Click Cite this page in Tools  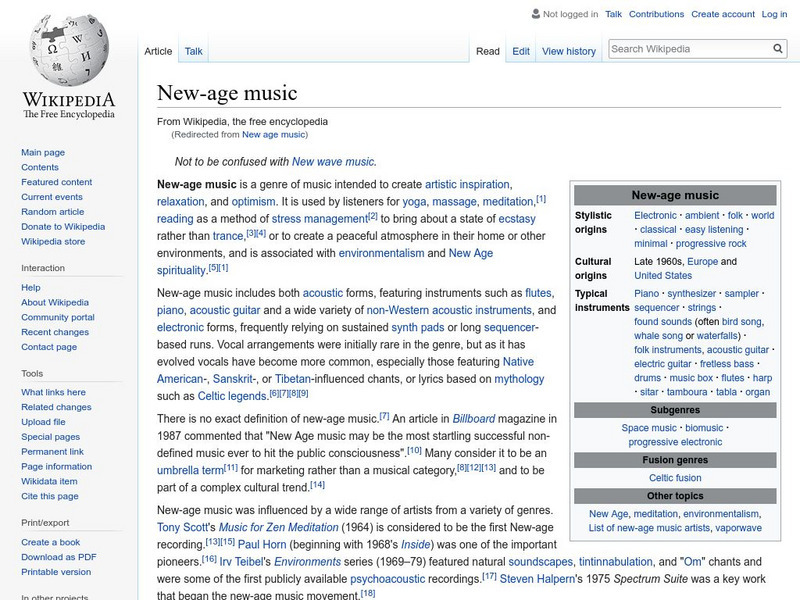(x=51, y=497)
